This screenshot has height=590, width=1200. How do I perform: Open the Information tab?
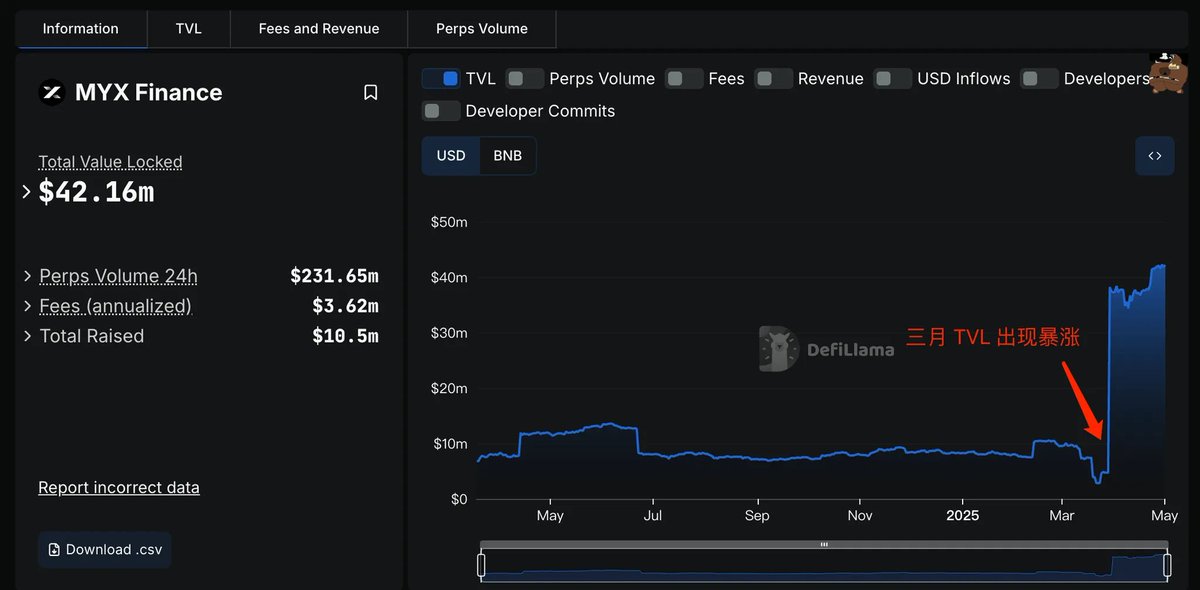(81, 28)
